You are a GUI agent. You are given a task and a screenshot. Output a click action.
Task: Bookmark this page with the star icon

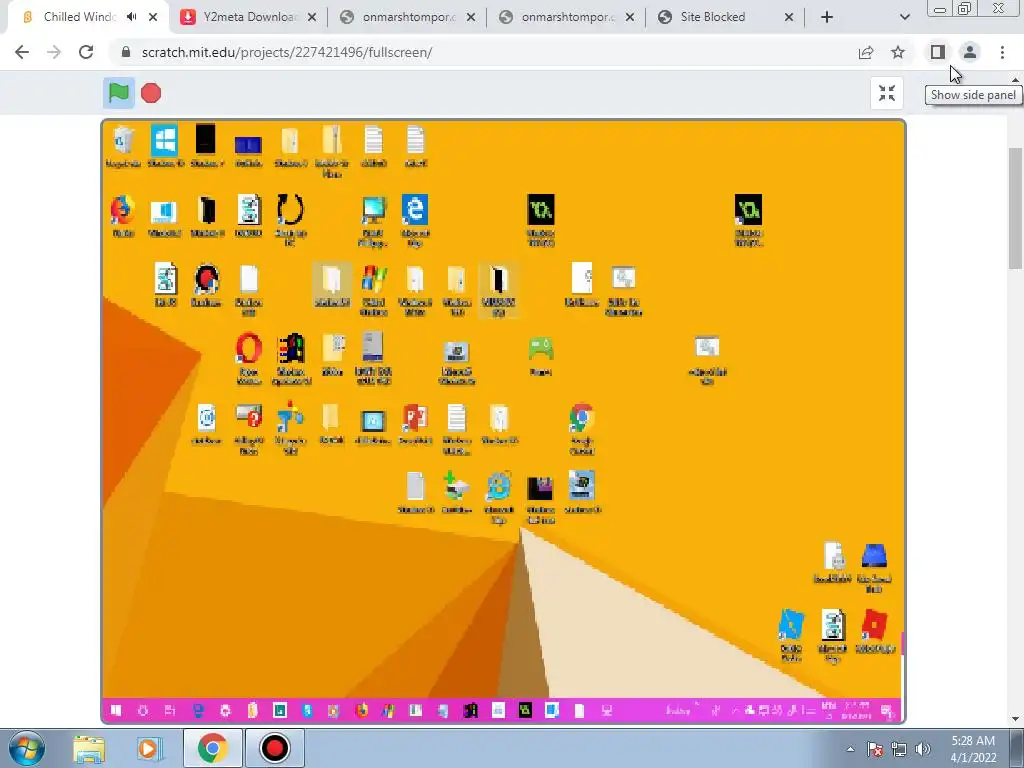(898, 52)
